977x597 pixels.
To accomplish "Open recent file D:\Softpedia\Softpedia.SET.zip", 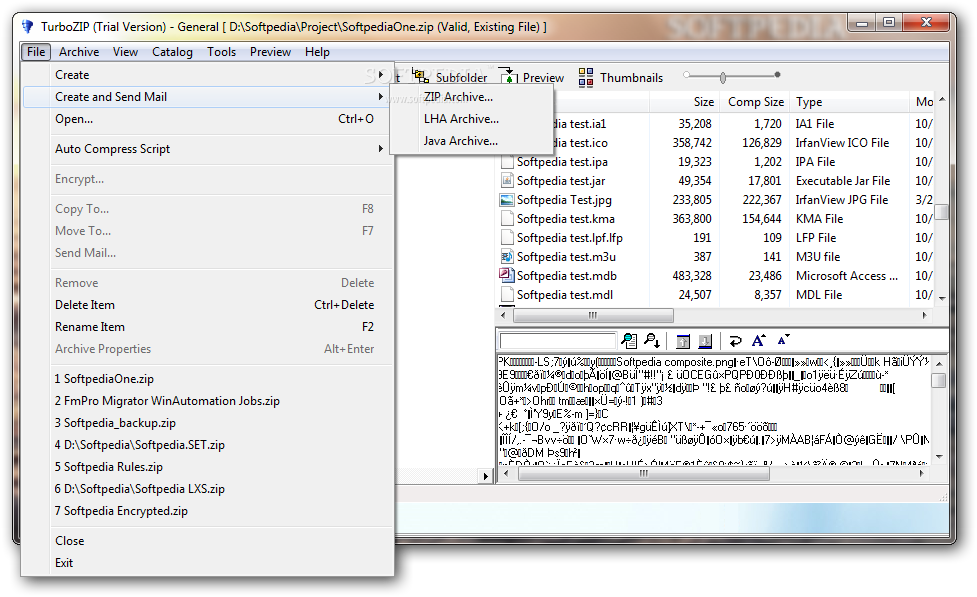I will click(207, 445).
